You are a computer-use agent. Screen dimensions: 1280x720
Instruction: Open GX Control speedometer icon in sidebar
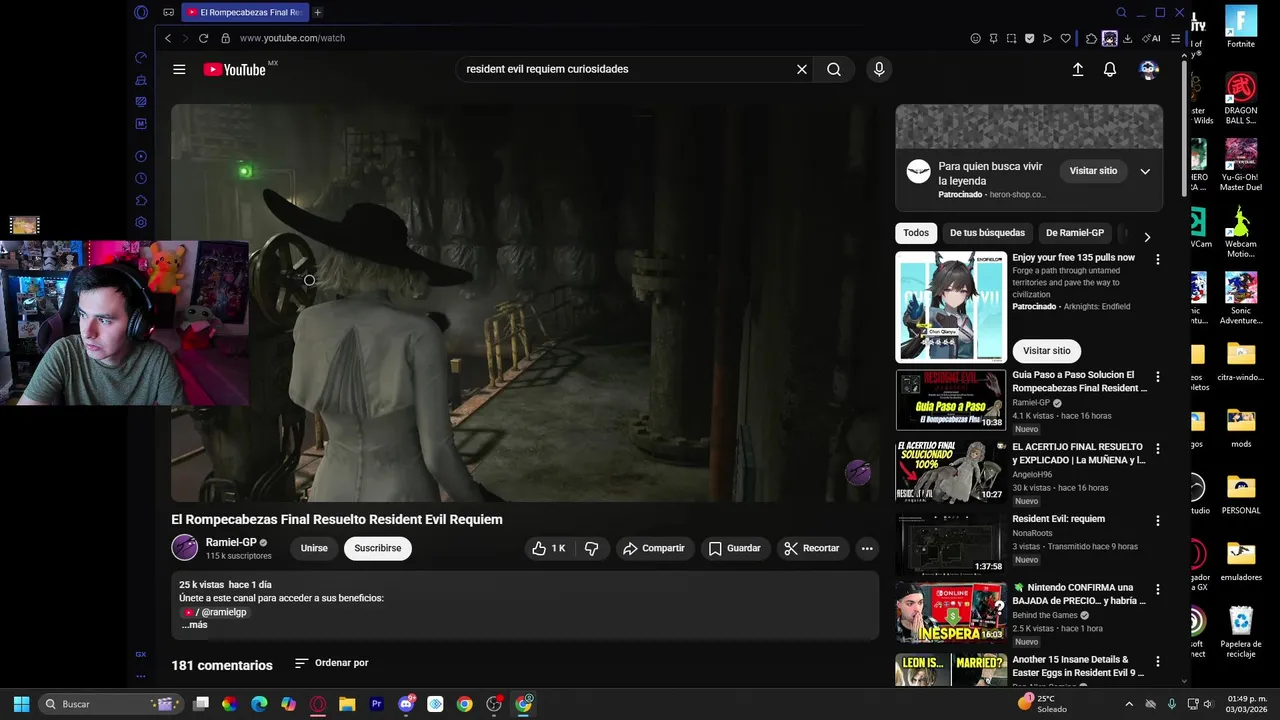141,57
